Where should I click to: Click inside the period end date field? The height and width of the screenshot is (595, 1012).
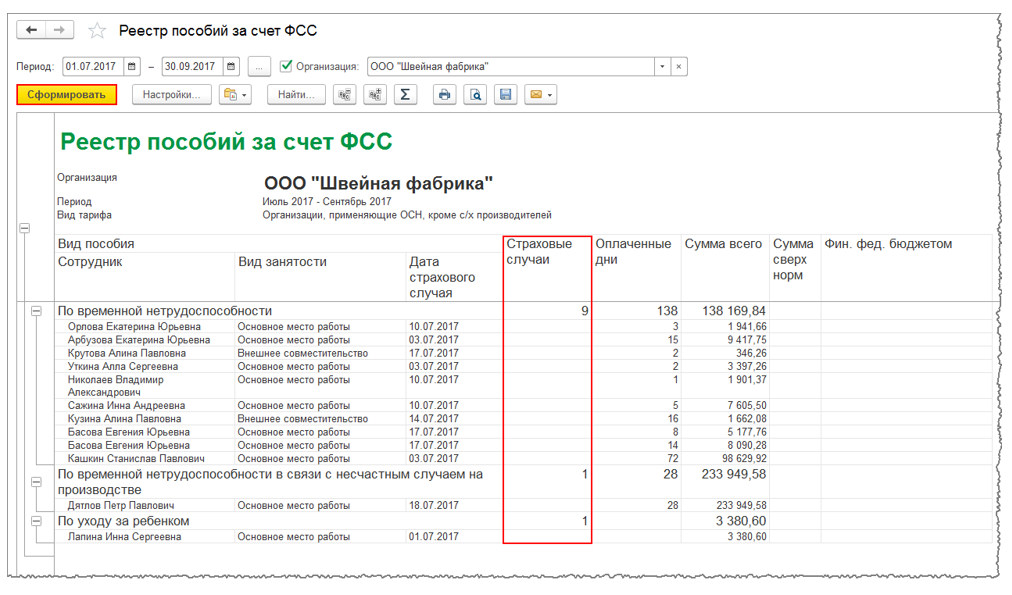coord(192,66)
